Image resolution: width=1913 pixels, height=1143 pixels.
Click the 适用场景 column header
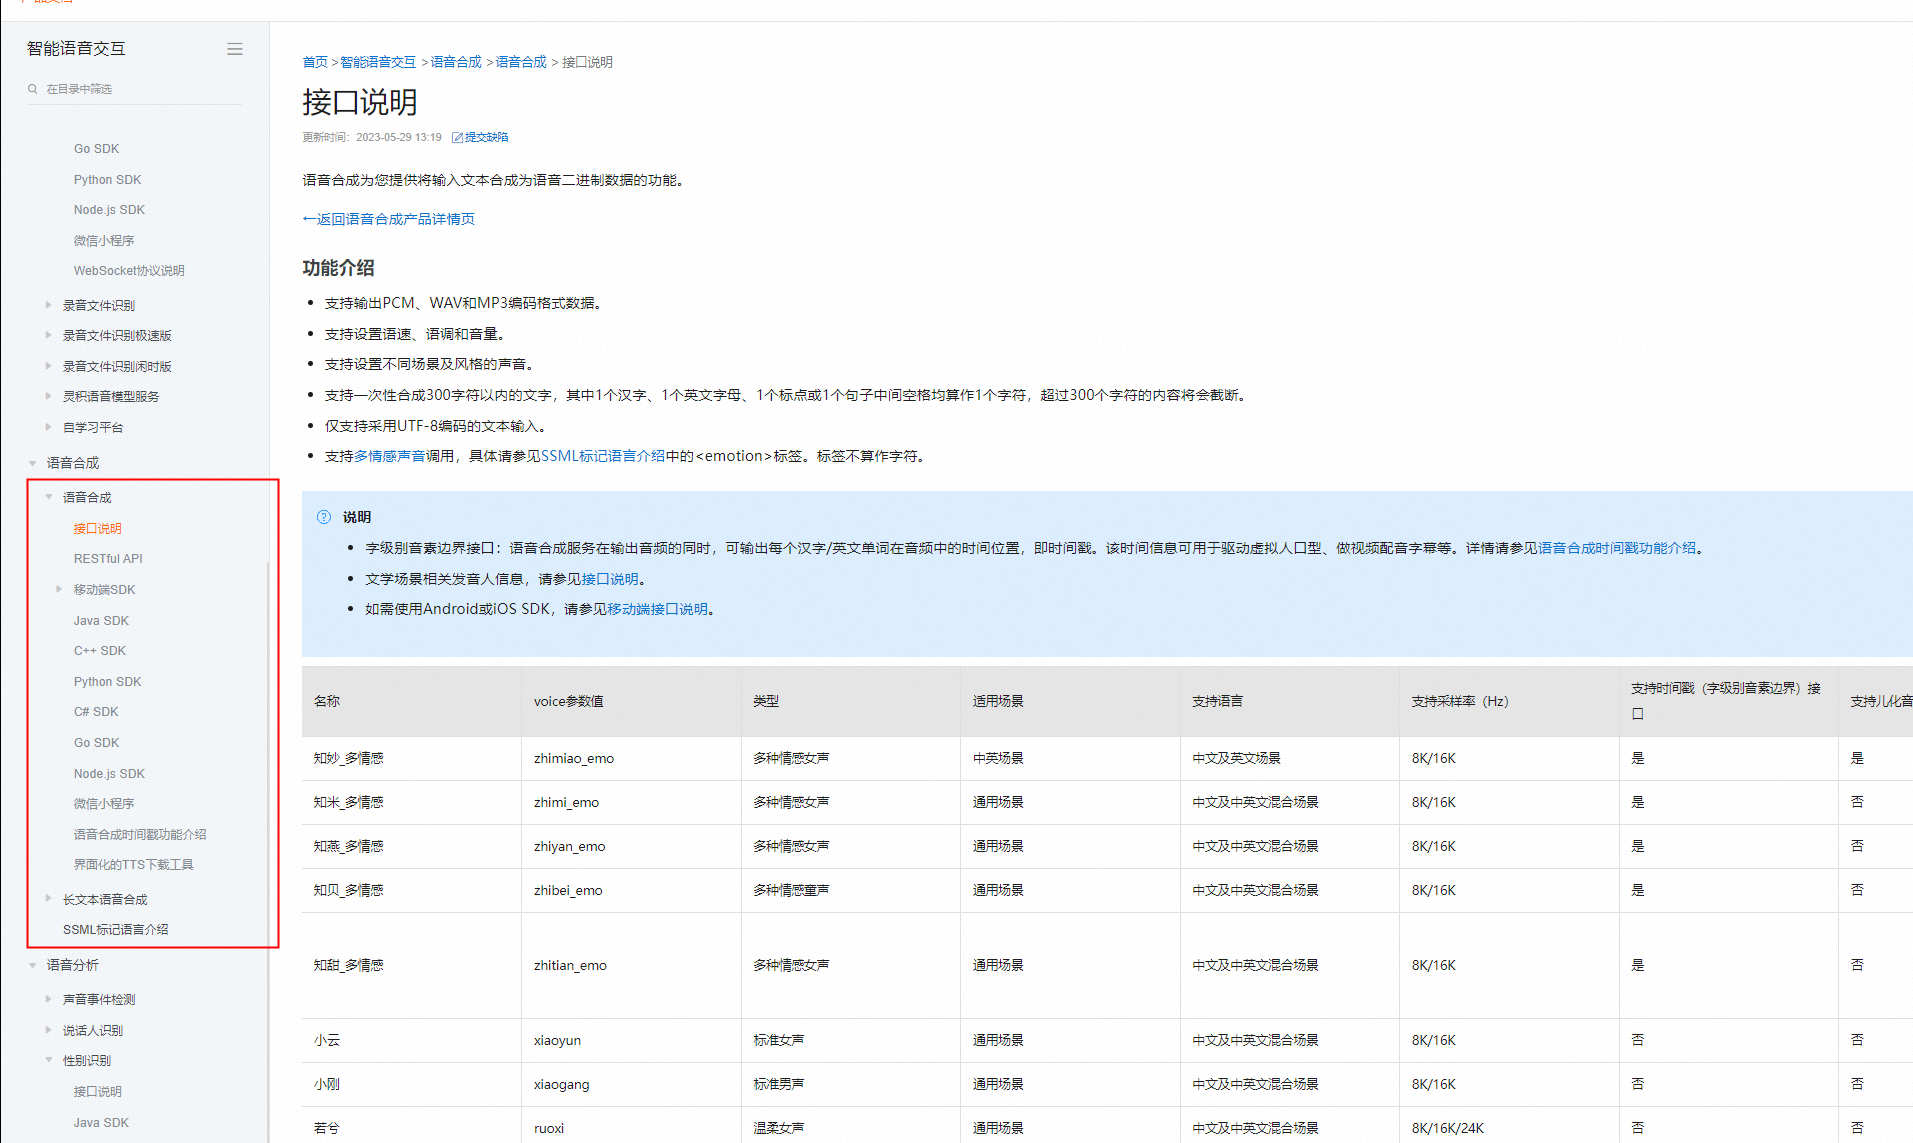coord(1070,701)
